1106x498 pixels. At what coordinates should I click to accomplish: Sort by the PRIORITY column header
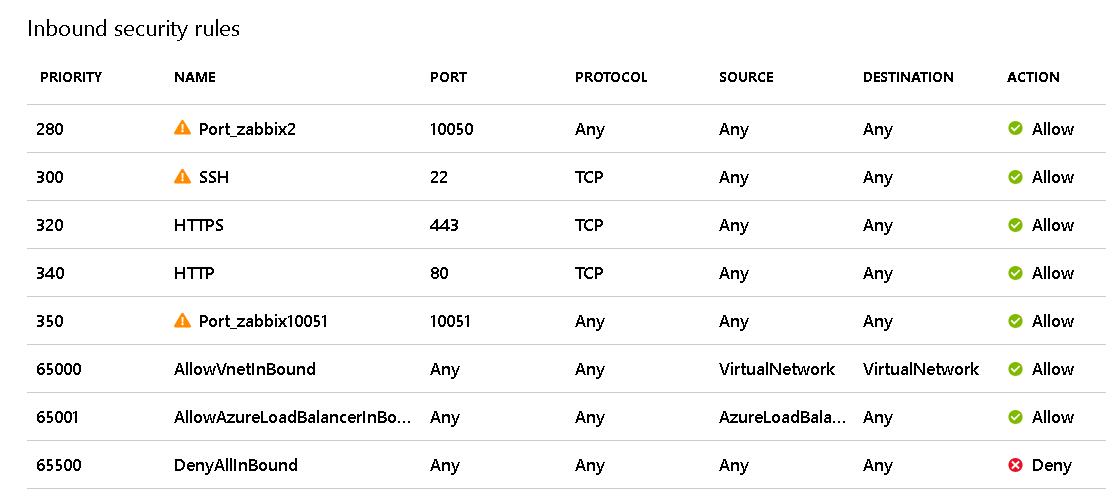pos(71,77)
